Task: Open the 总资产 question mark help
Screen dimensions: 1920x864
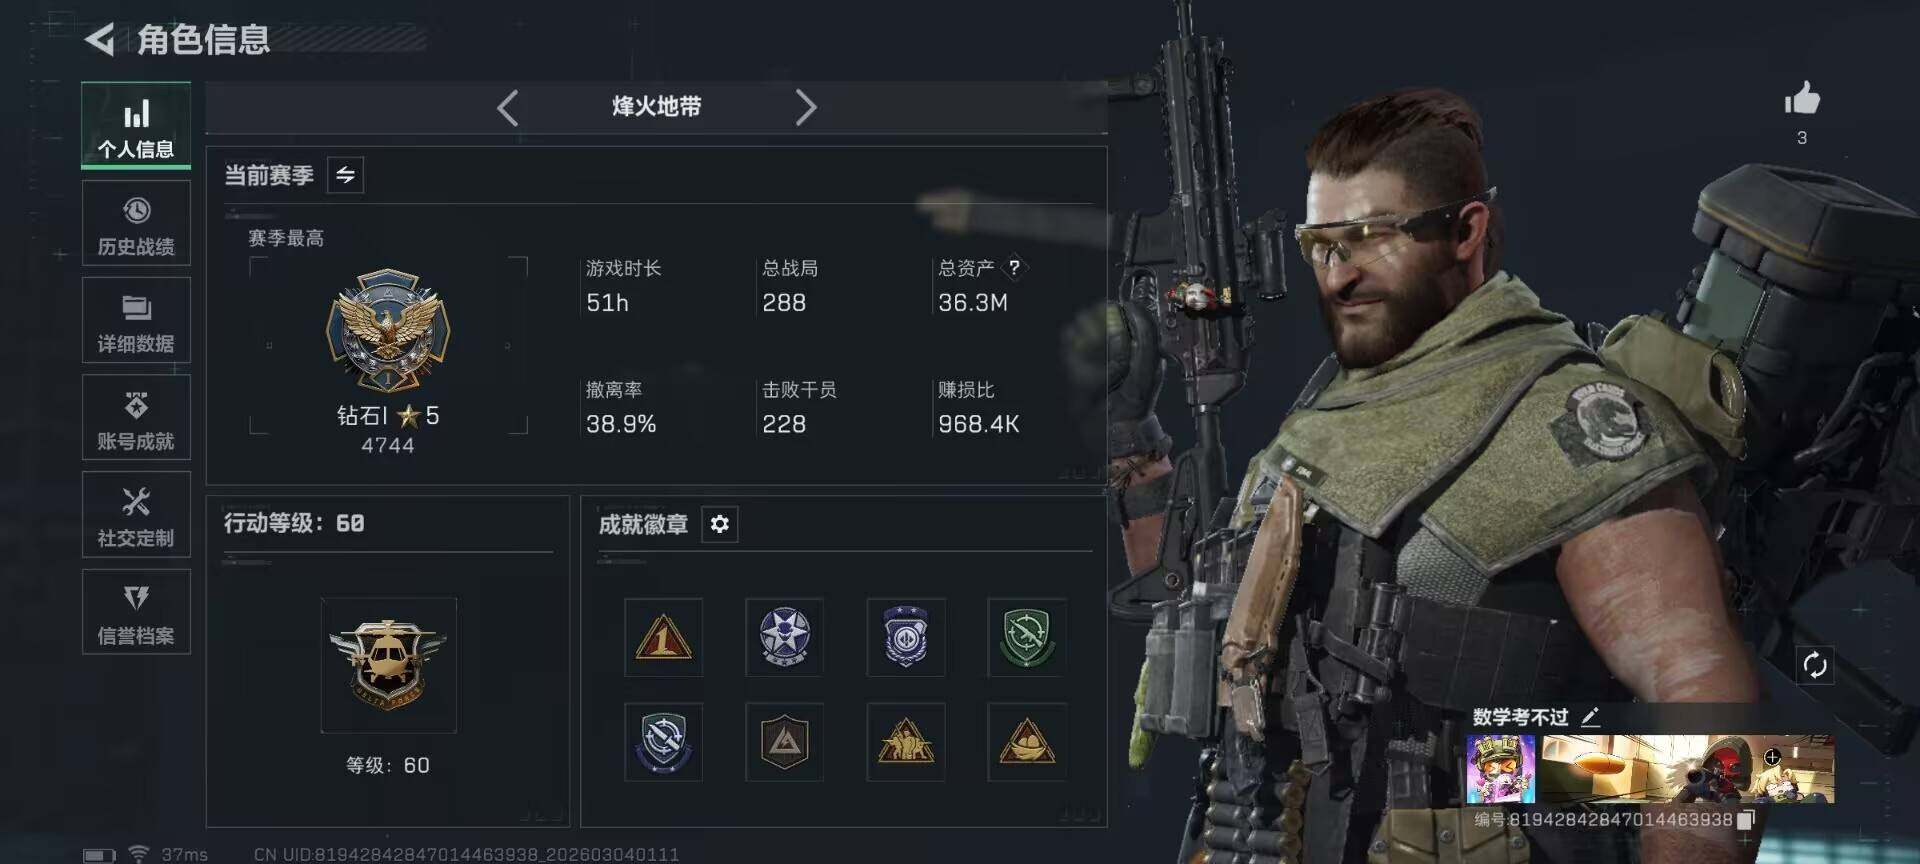Action: point(1014,268)
